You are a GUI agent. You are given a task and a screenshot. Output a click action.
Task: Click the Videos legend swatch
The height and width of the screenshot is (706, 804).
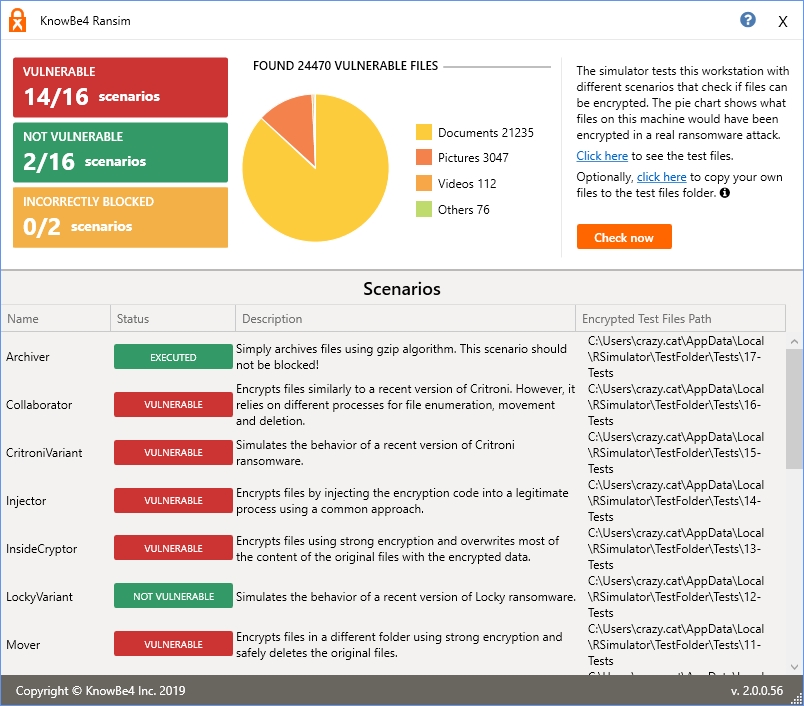(424, 183)
